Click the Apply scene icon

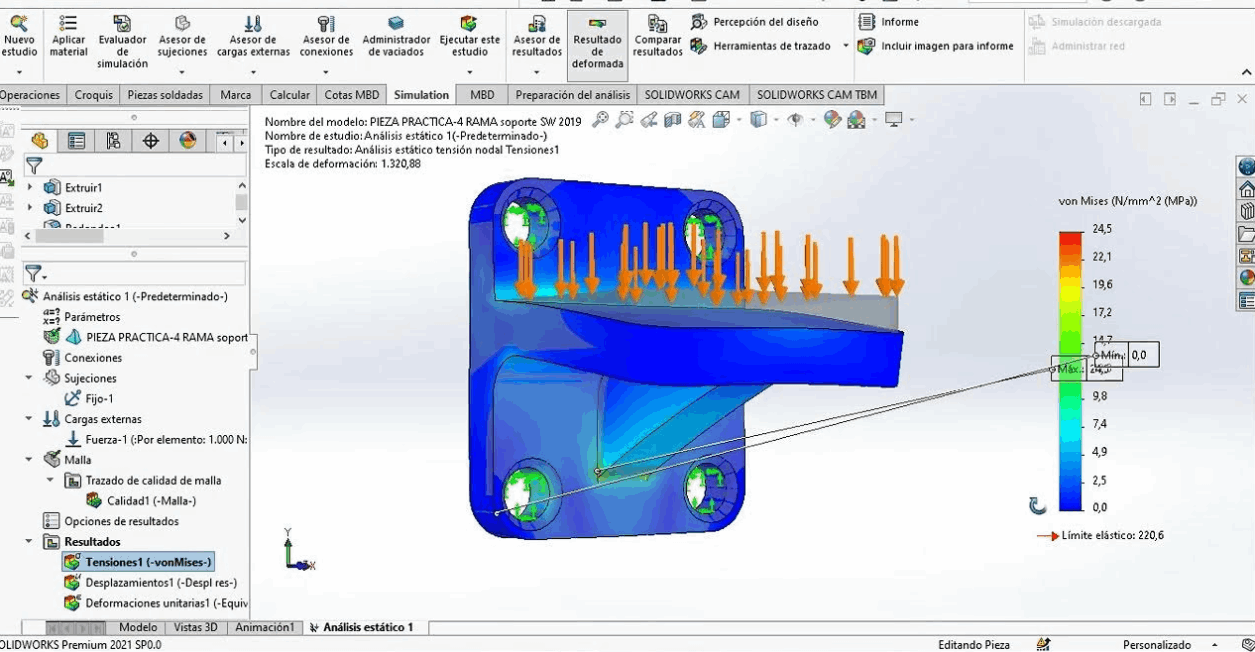tap(856, 120)
